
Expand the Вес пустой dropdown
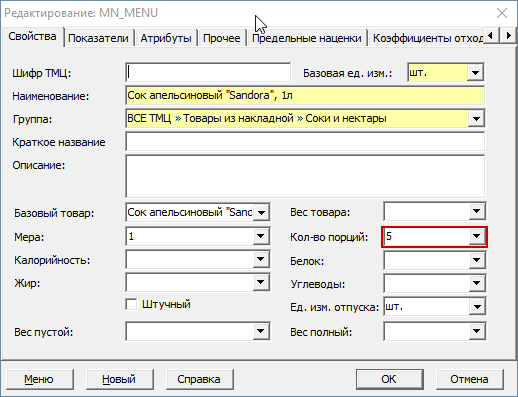coord(261,331)
